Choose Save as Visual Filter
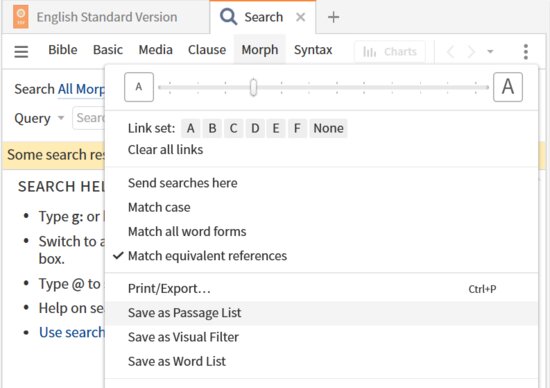 point(321,337)
